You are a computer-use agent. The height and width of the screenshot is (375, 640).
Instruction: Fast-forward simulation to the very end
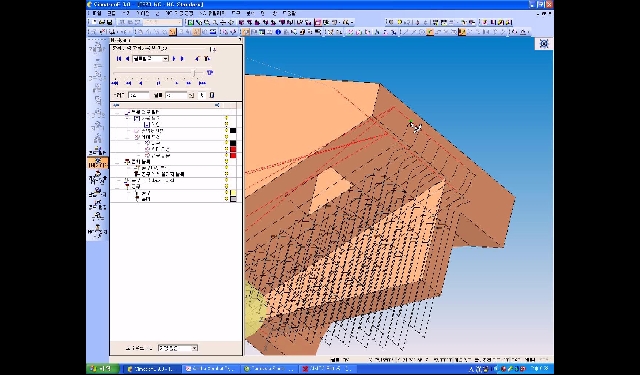point(202,83)
